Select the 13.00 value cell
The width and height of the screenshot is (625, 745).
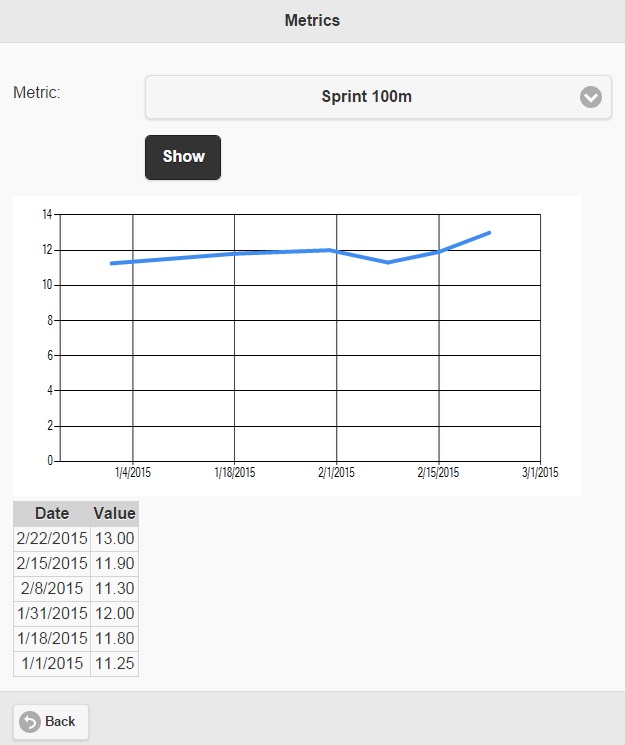point(115,539)
